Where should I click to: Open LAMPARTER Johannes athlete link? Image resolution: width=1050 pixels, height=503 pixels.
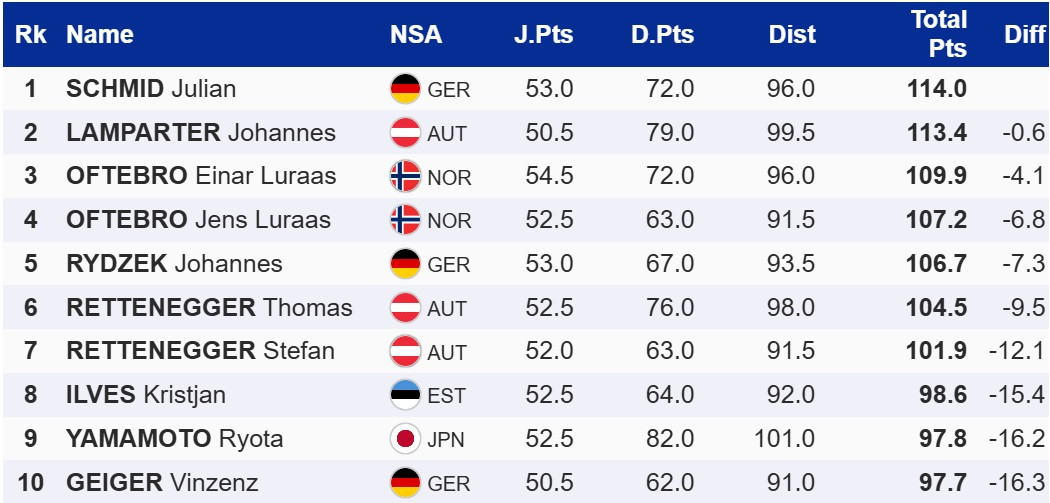(200, 133)
